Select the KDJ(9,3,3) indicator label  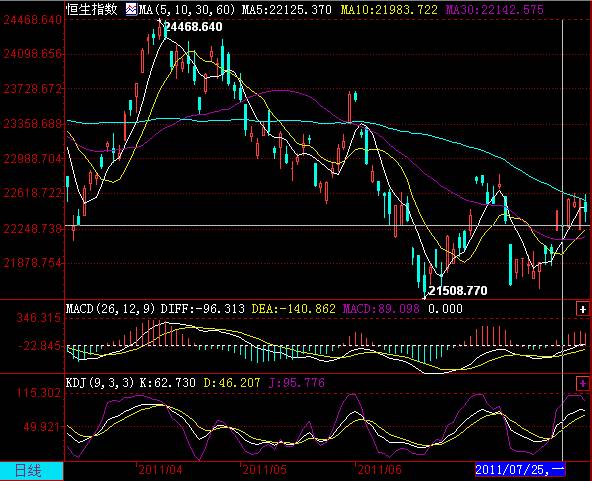(100, 383)
